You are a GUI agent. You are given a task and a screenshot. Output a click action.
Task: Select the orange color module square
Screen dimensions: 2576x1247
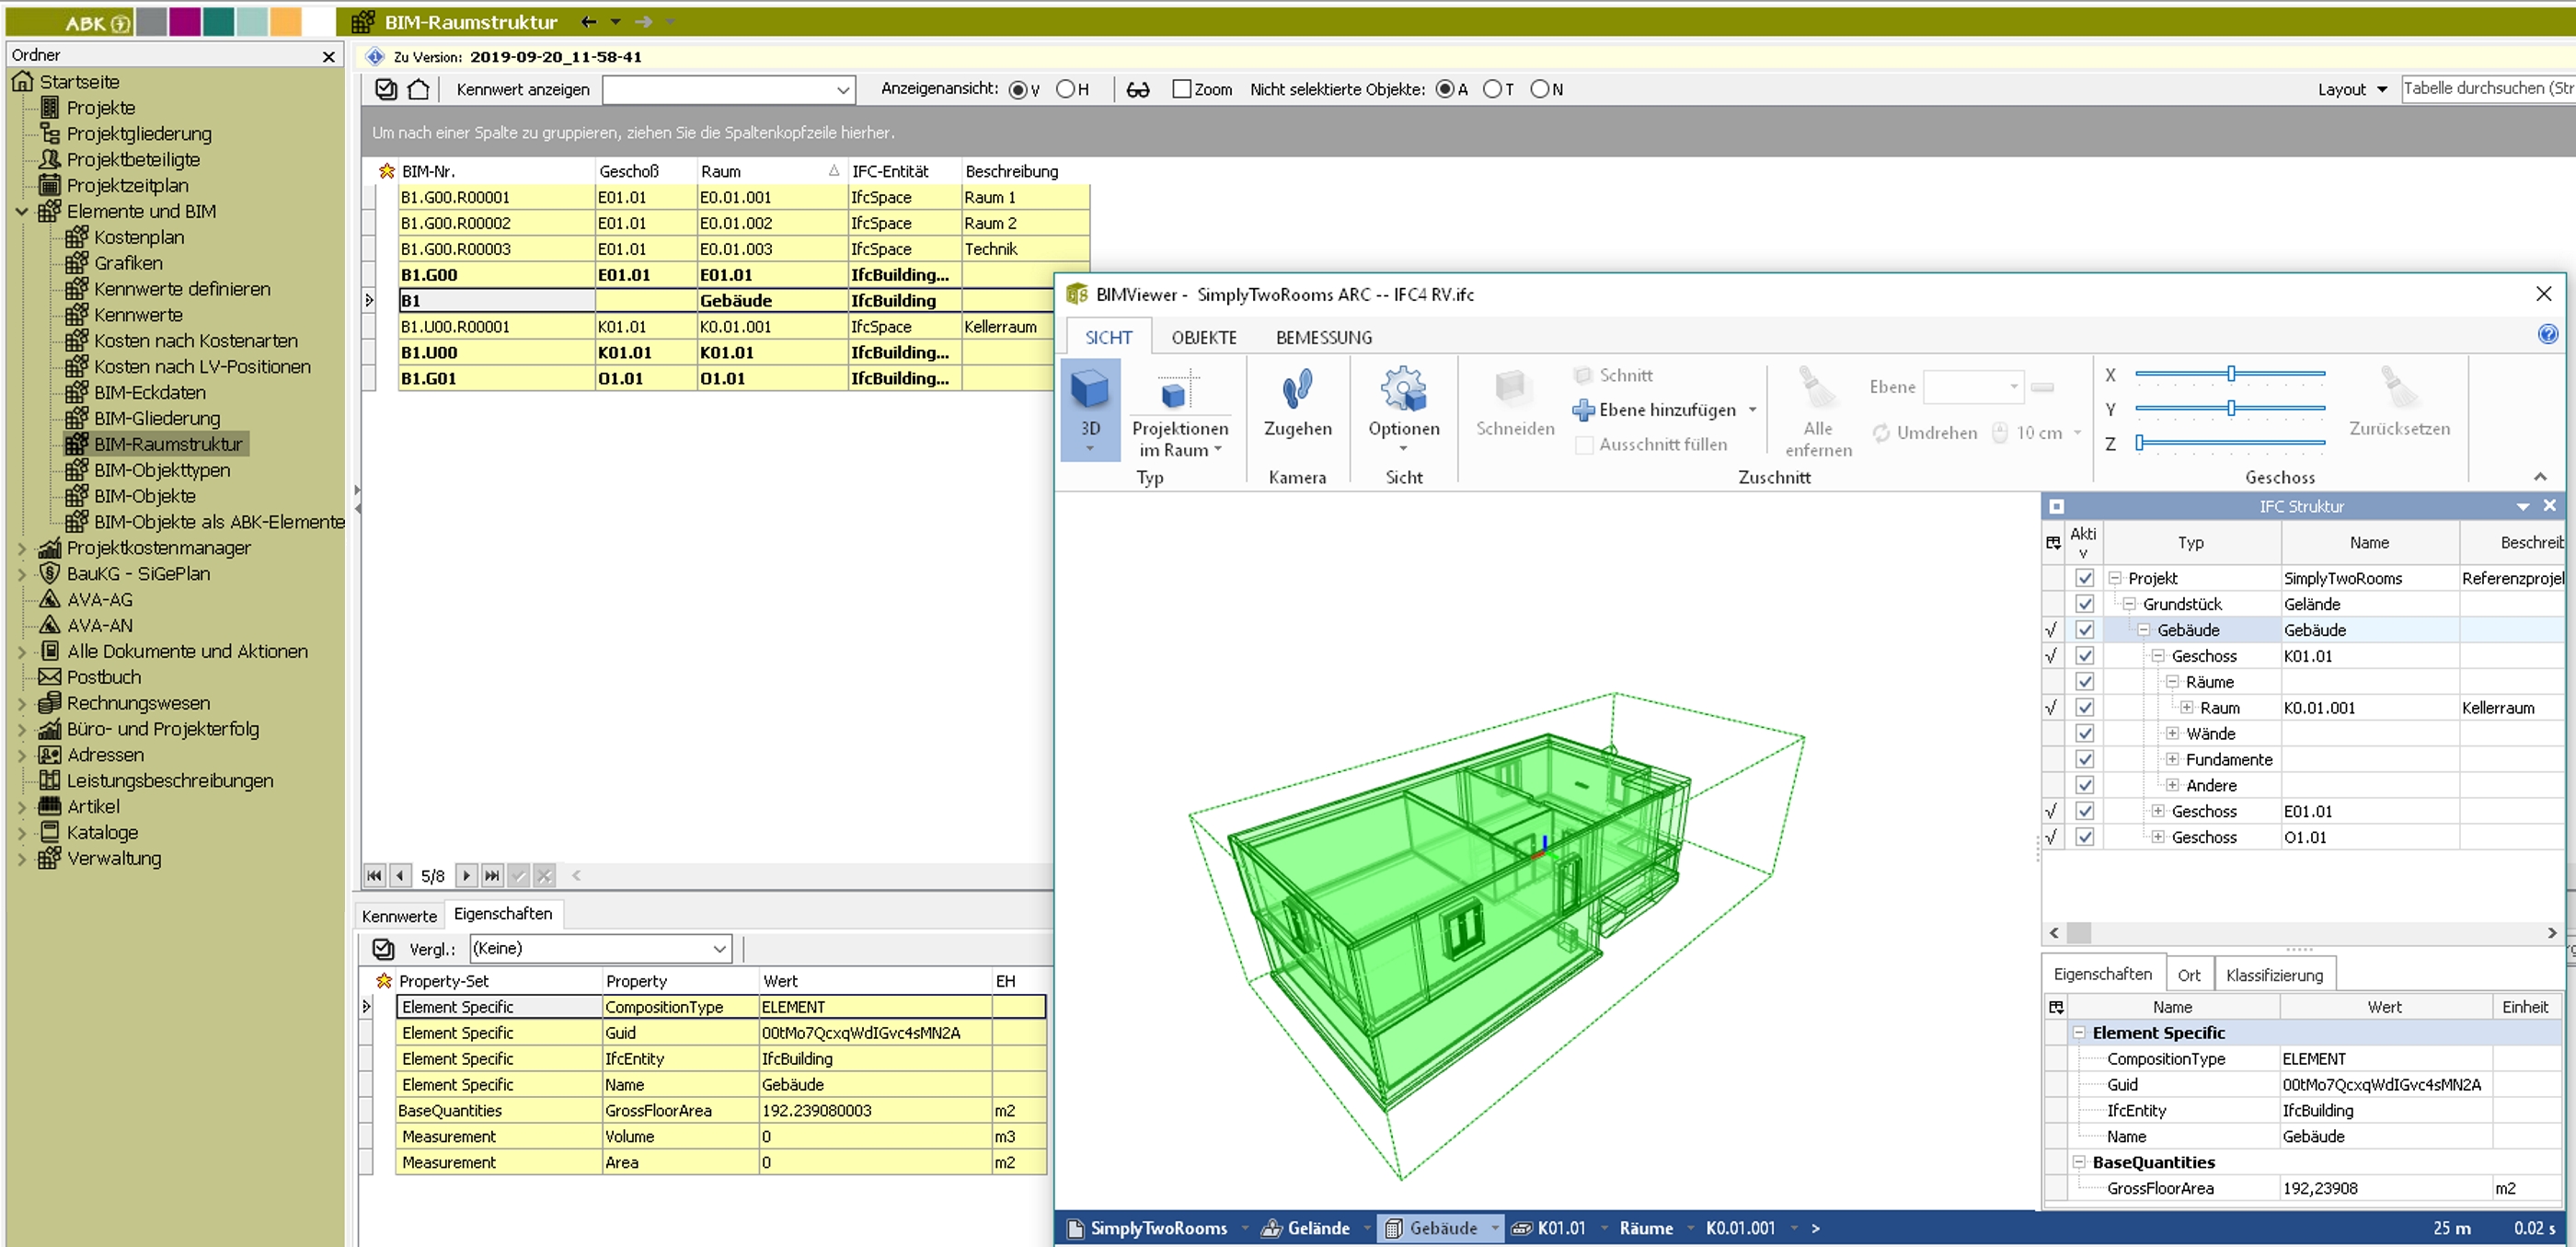click(286, 21)
